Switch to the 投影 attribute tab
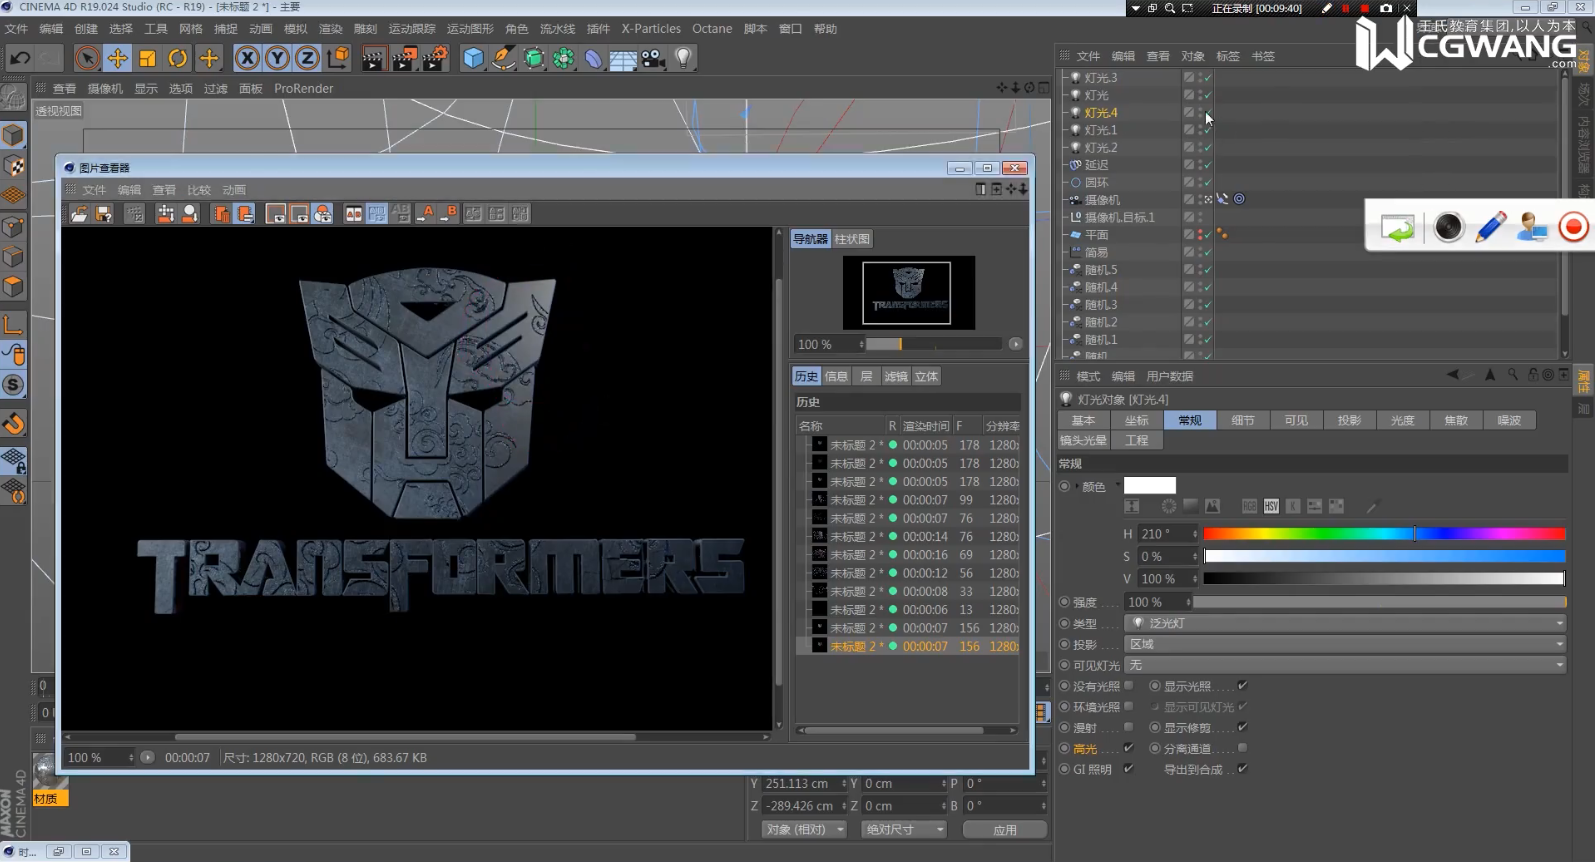 click(x=1349, y=420)
